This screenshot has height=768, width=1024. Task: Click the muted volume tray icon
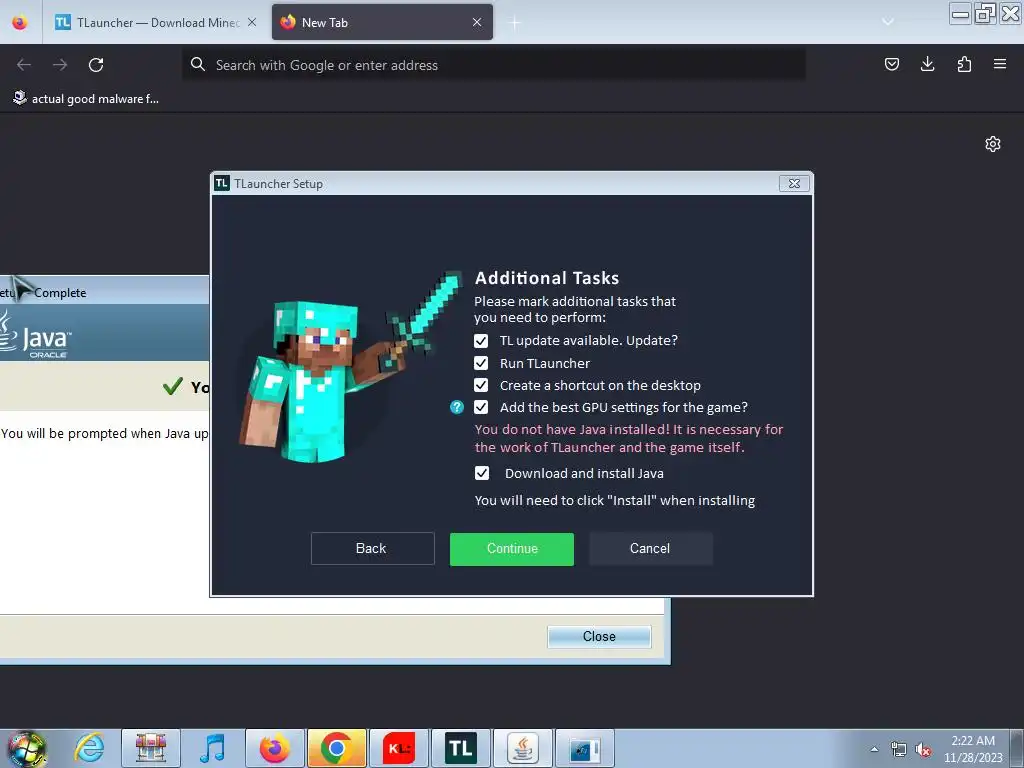(923, 750)
